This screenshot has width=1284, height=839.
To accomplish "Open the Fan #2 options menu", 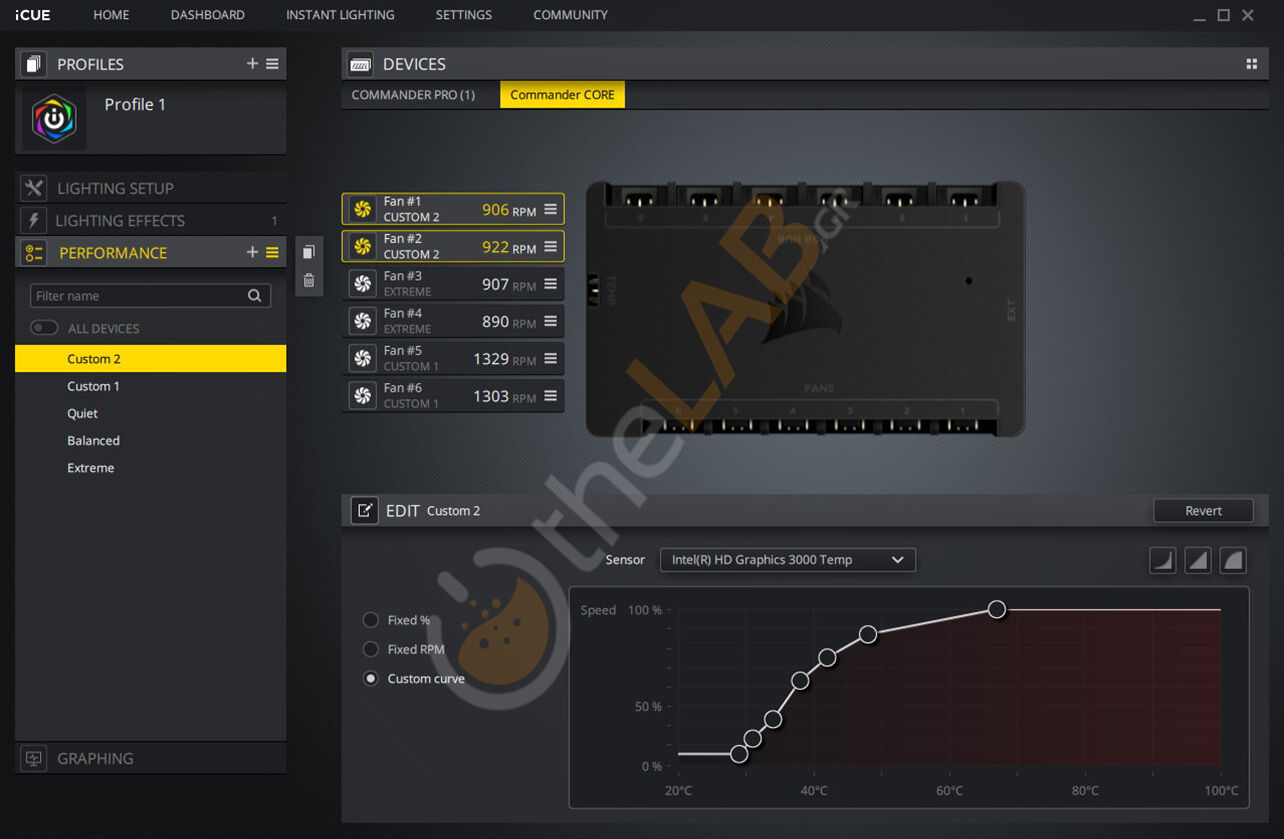I will pos(550,246).
